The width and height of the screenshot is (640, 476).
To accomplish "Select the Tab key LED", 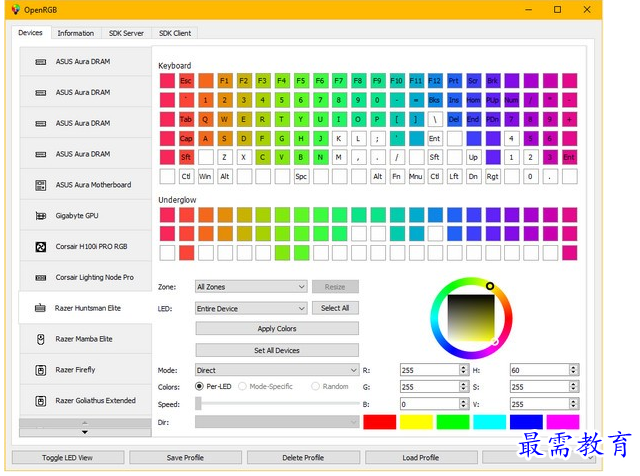I will (x=186, y=119).
